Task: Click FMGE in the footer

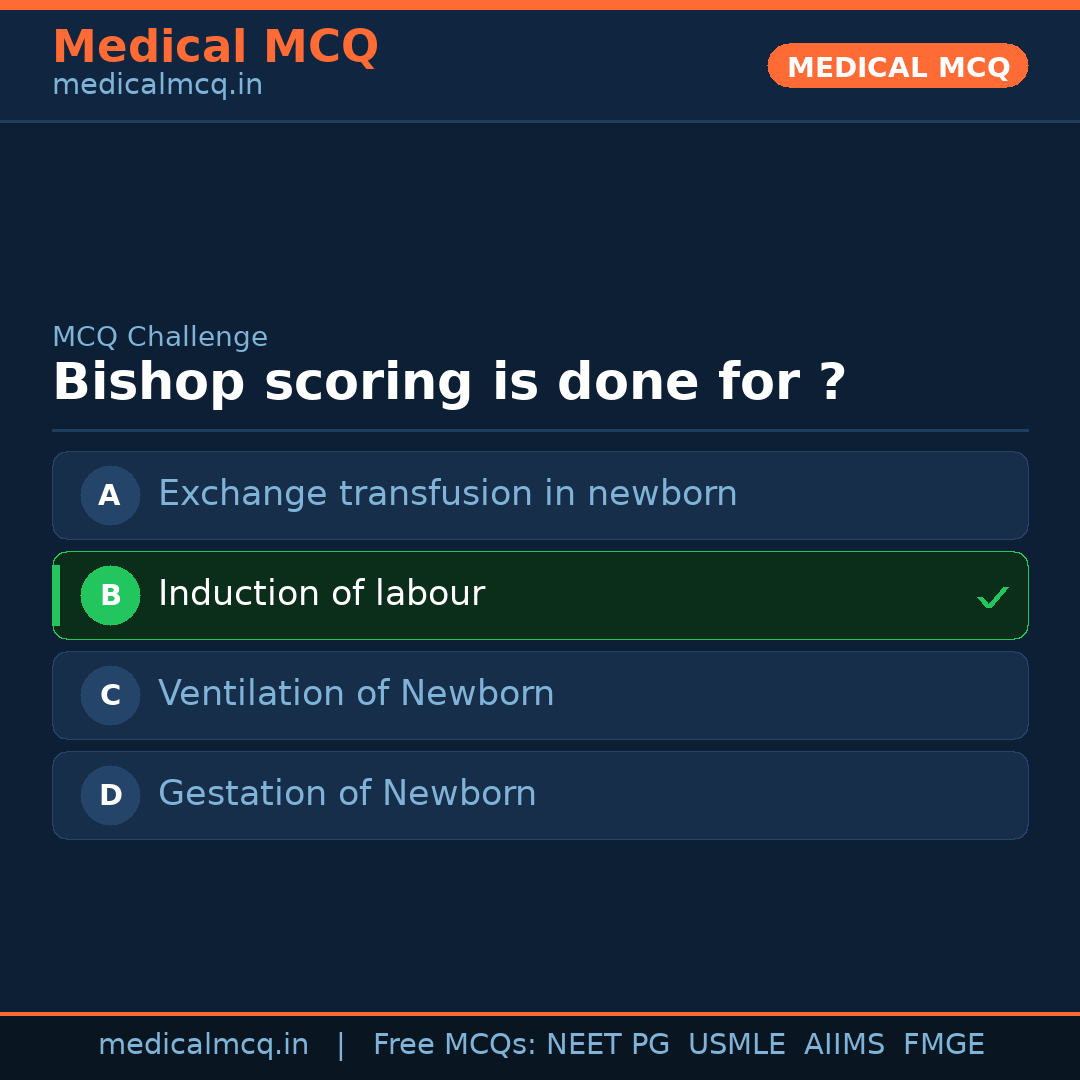Action: (943, 1045)
